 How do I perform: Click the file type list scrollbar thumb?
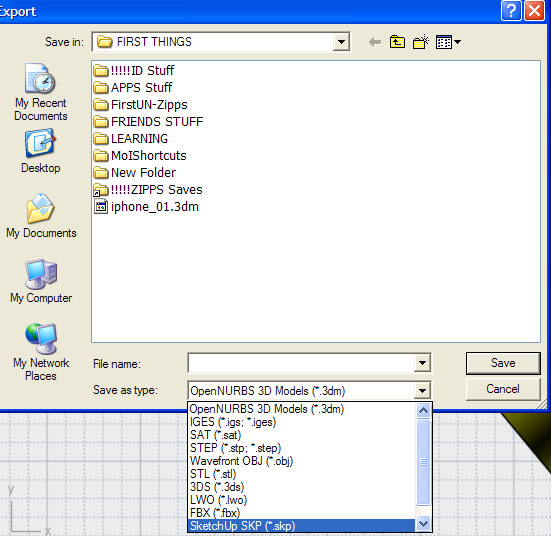[423, 462]
